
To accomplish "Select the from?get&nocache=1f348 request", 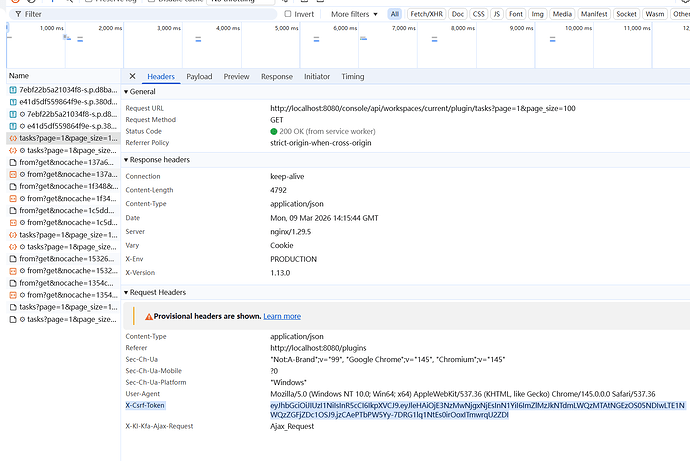I will point(65,186).
